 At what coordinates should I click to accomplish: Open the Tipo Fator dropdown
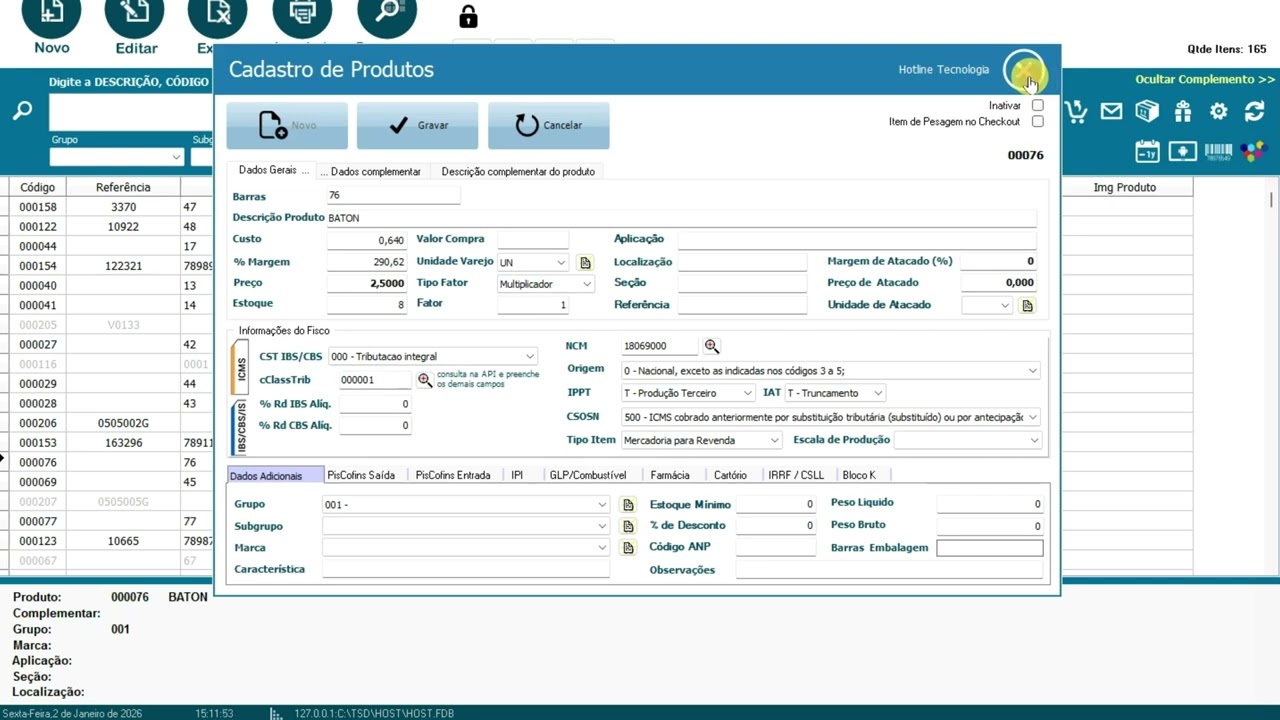[587, 284]
